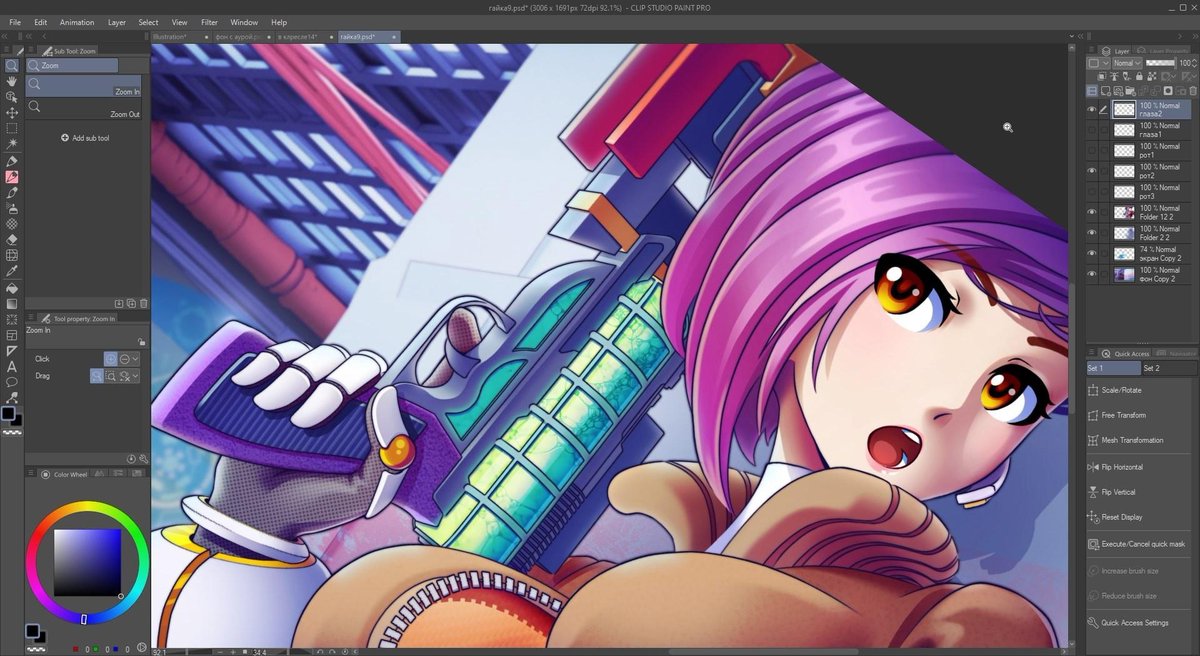The width and height of the screenshot is (1200, 656).
Task: Delete layer with Layer panel trash icon
Action: 1192,90
